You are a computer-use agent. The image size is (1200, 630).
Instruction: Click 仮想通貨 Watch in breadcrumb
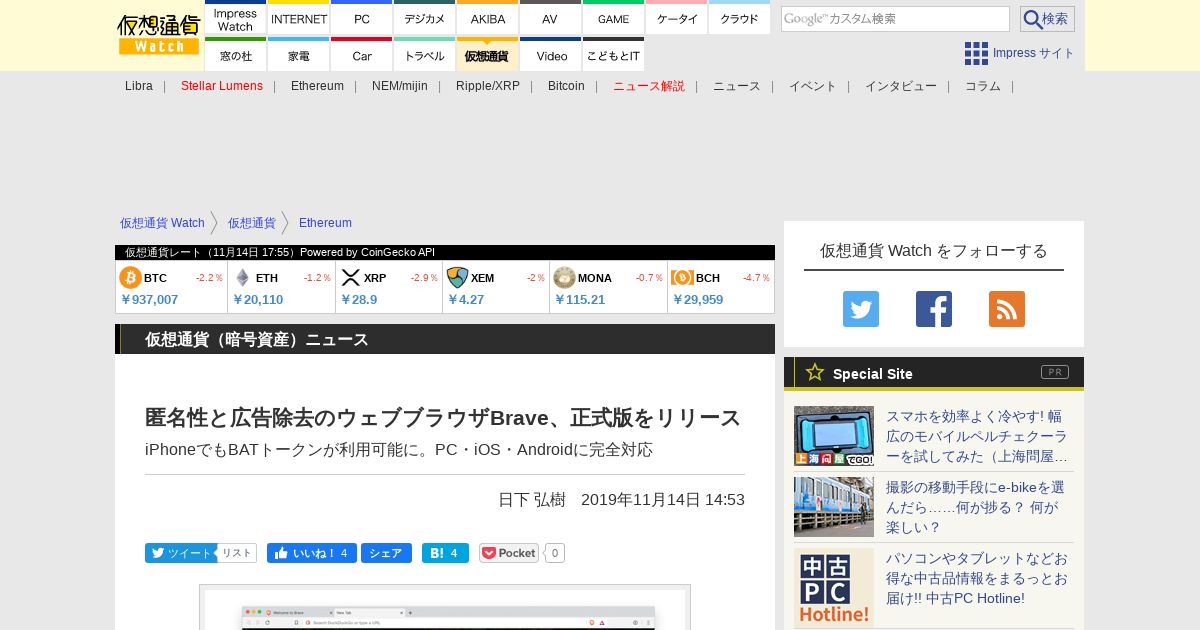(162, 223)
